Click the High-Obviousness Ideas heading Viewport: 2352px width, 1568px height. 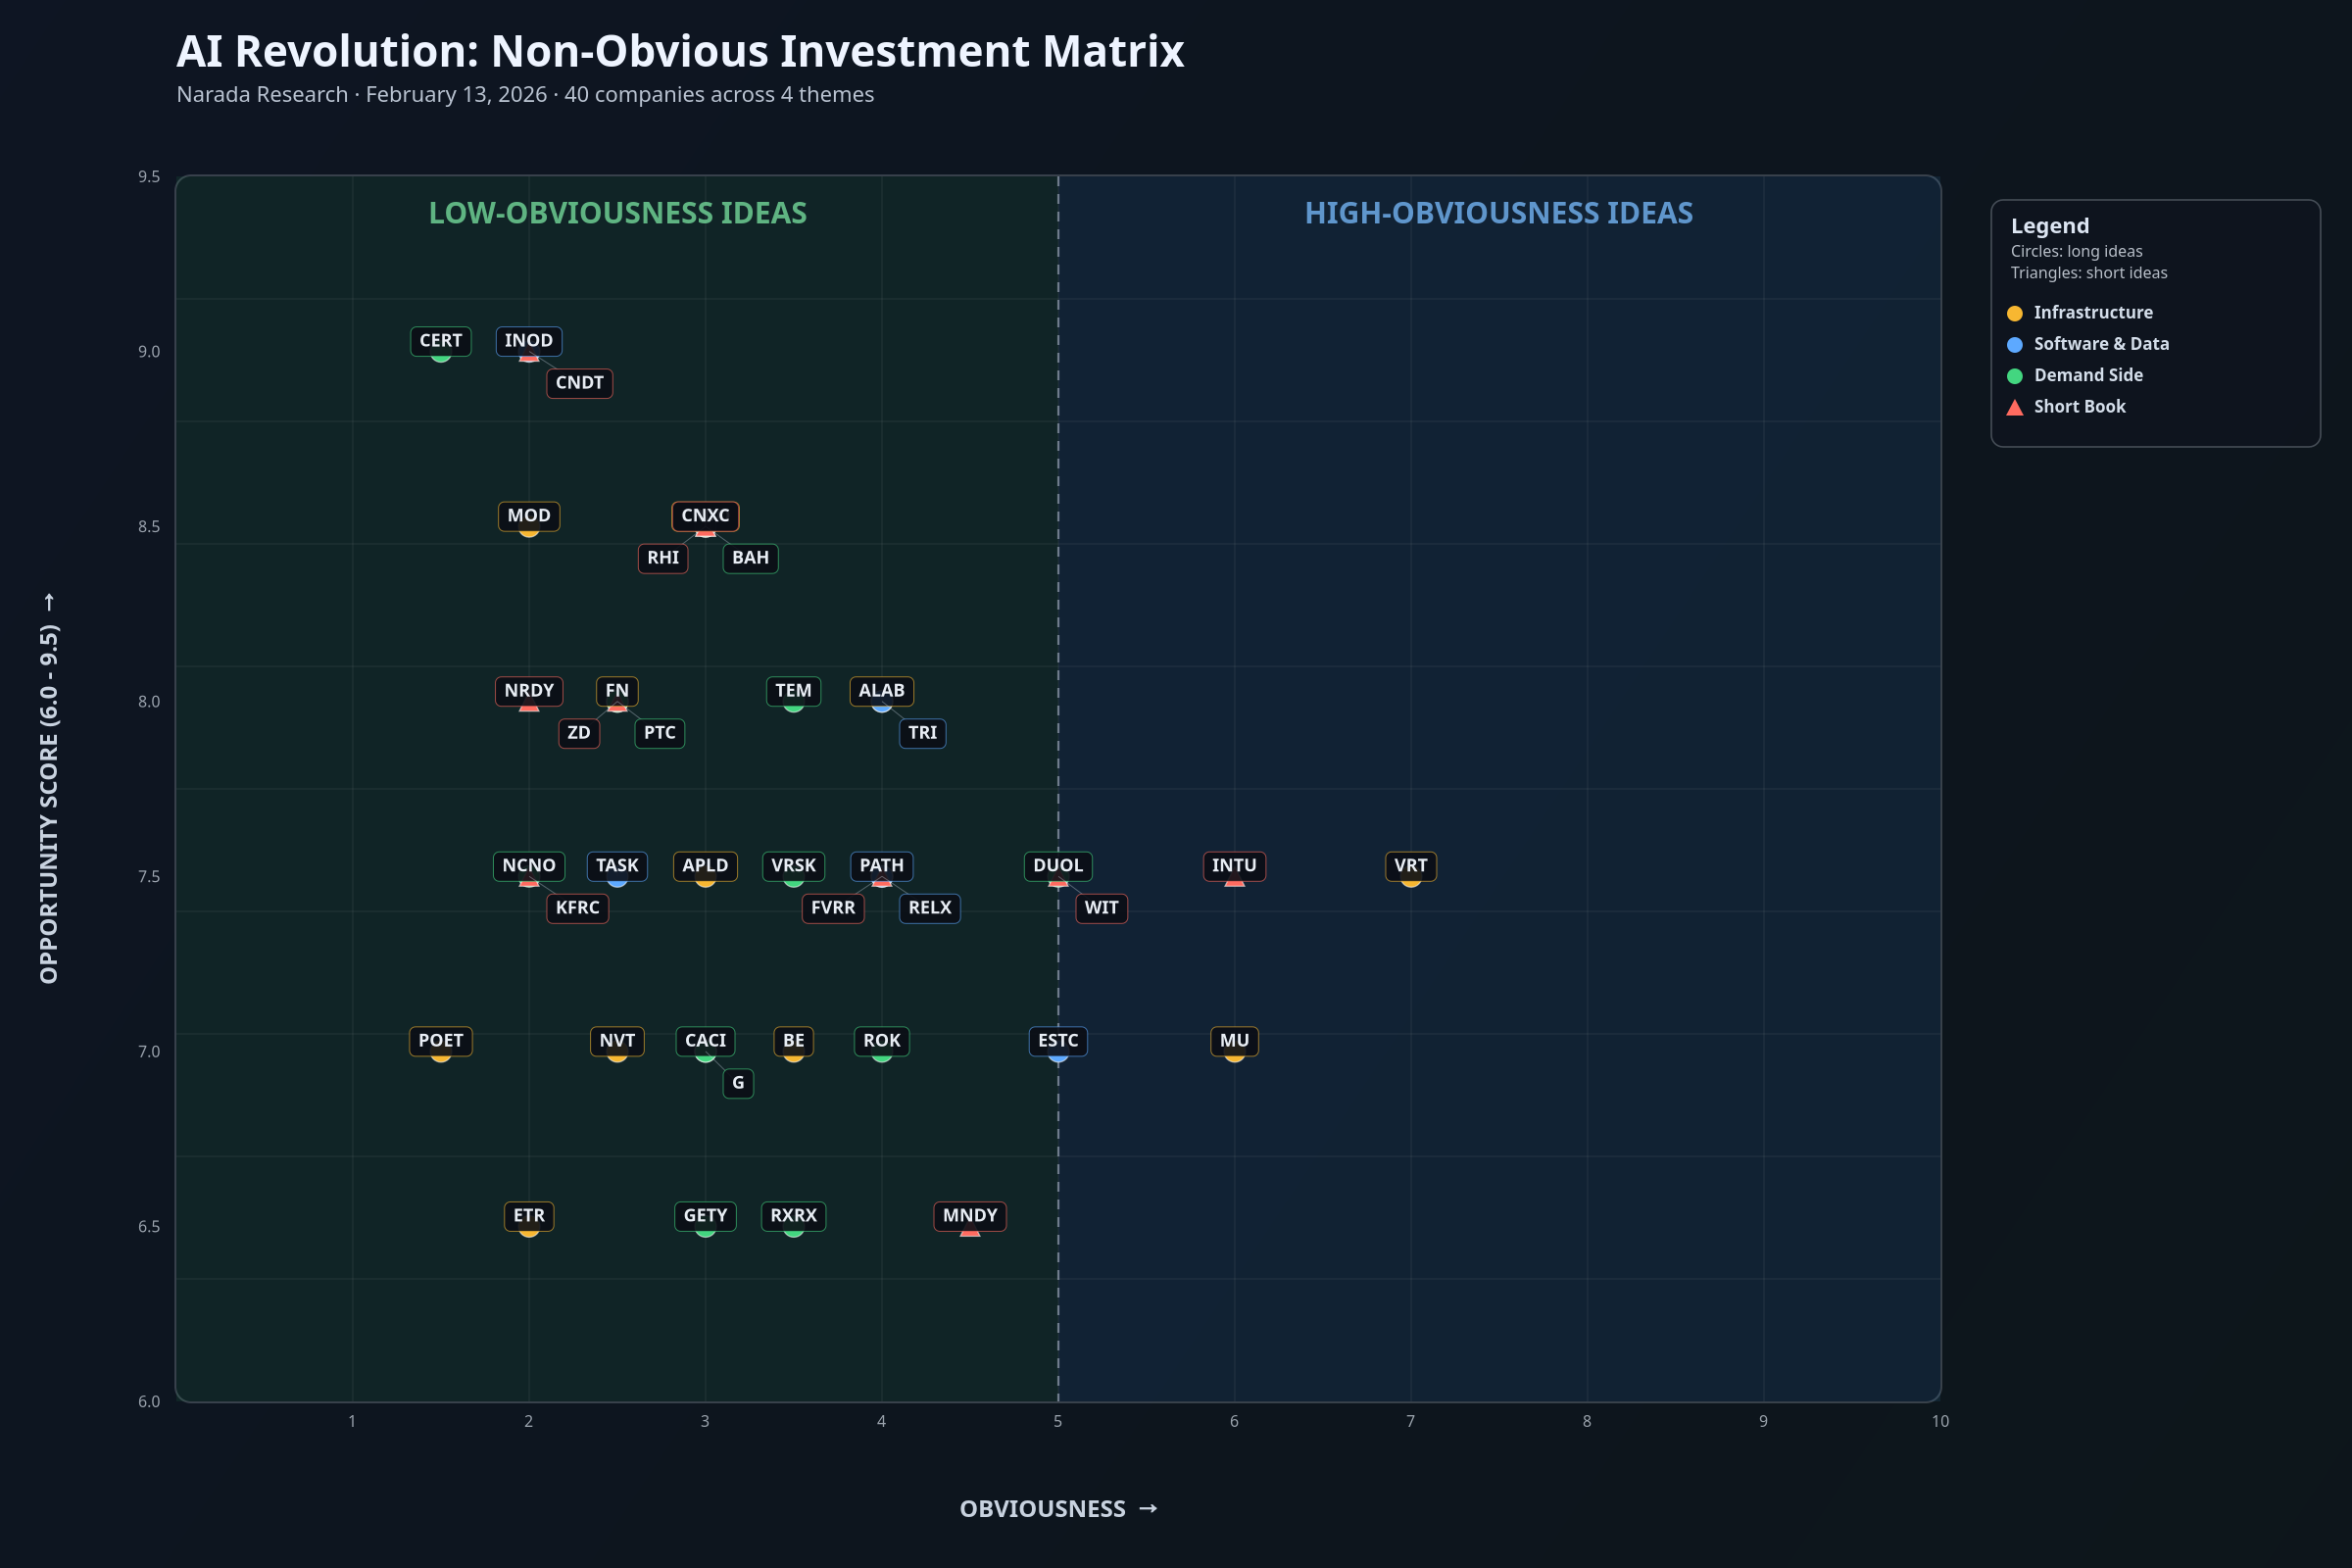coord(1498,213)
